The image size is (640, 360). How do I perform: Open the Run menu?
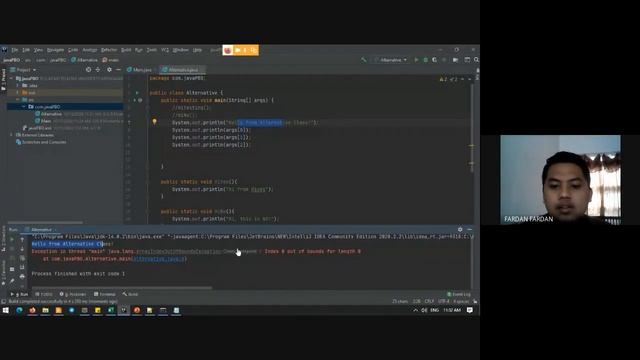coord(139,50)
